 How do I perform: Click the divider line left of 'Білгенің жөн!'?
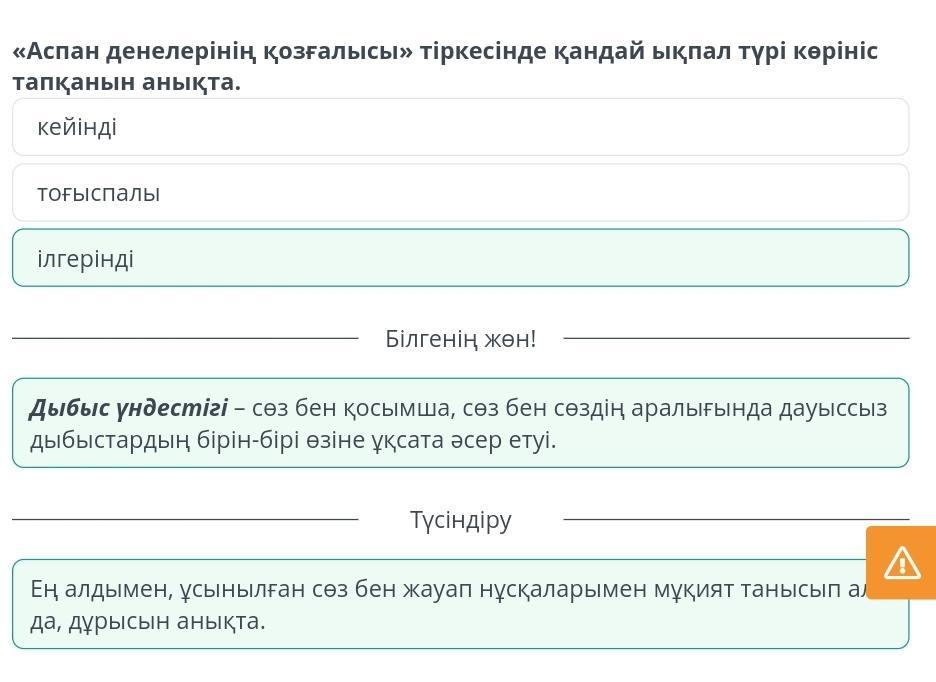[185, 339]
